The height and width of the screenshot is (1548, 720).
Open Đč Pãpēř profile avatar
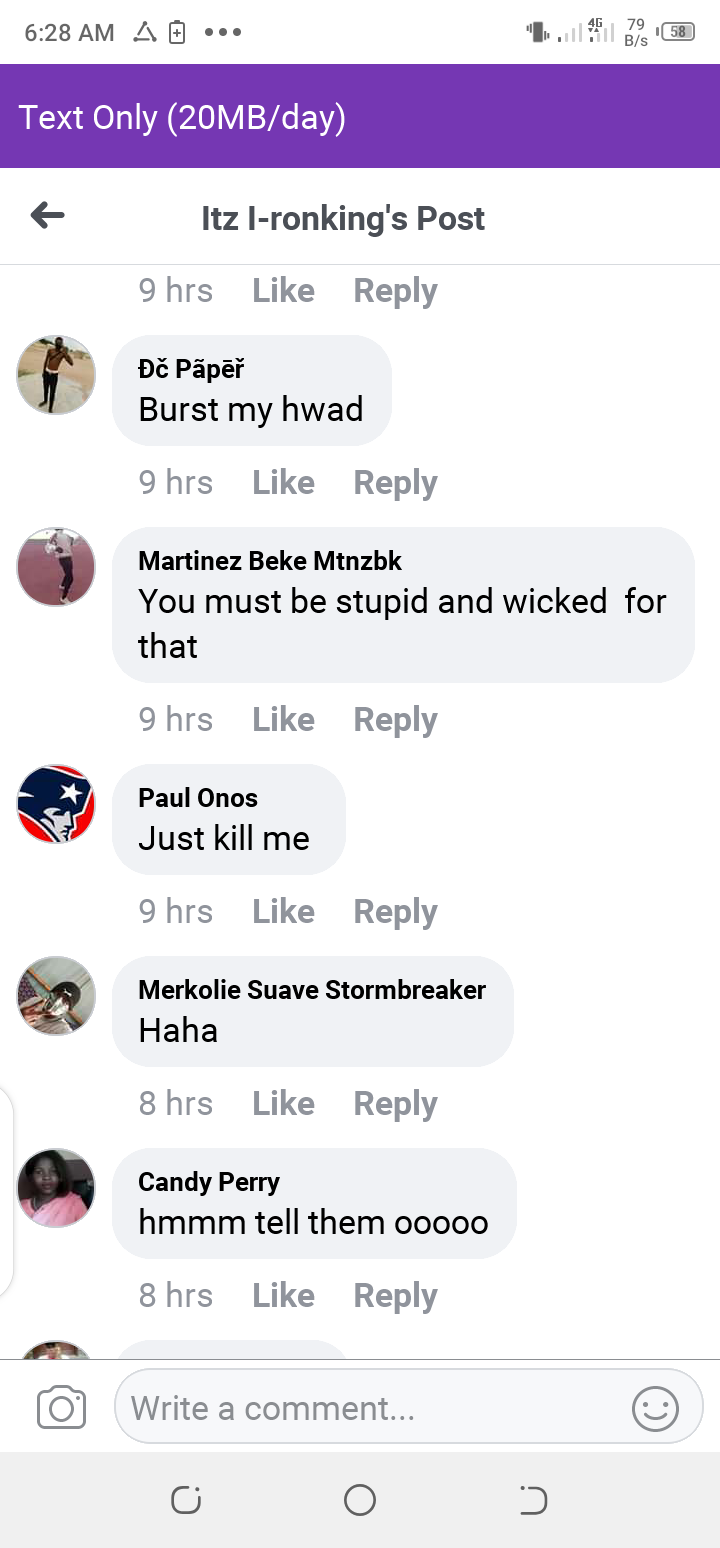click(x=56, y=375)
